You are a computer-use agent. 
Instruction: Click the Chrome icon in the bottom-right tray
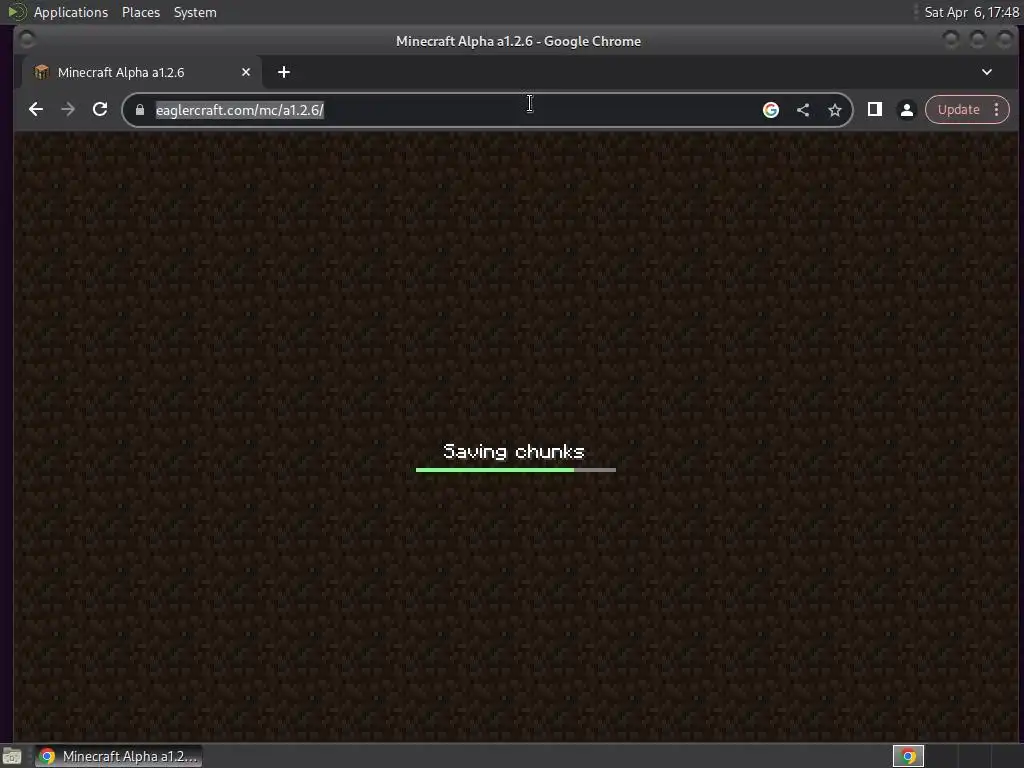[x=908, y=756]
